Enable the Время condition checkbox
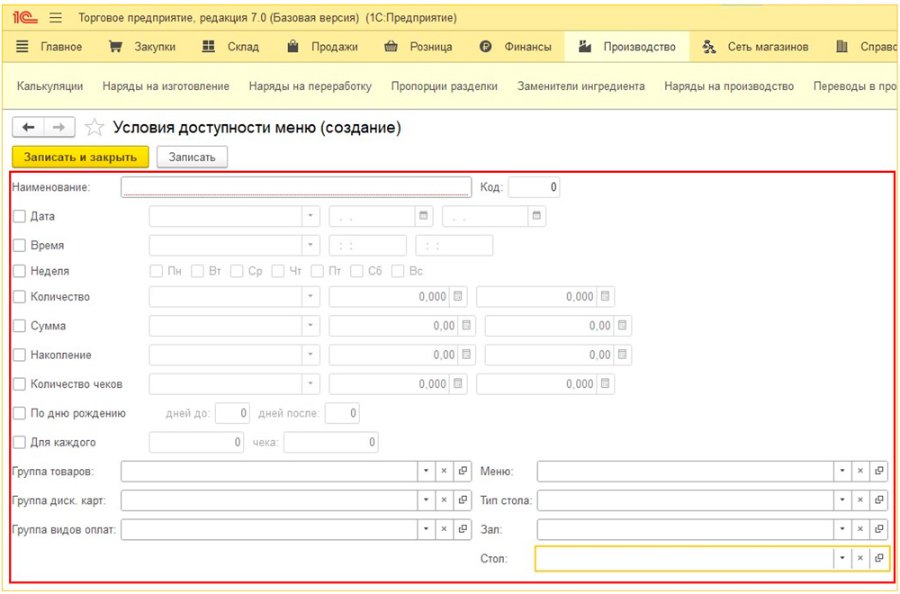This screenshot has width=900, height=594. [x=20, y=245]
